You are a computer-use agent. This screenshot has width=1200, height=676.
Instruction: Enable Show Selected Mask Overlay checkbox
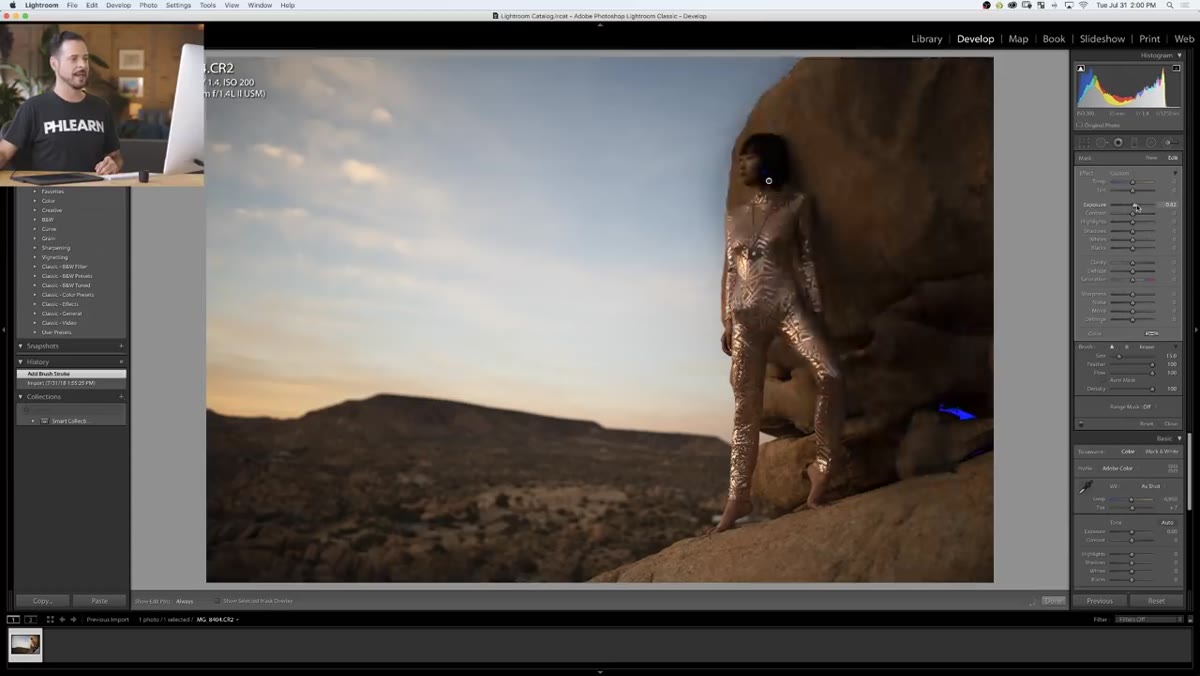pos(217,601)
